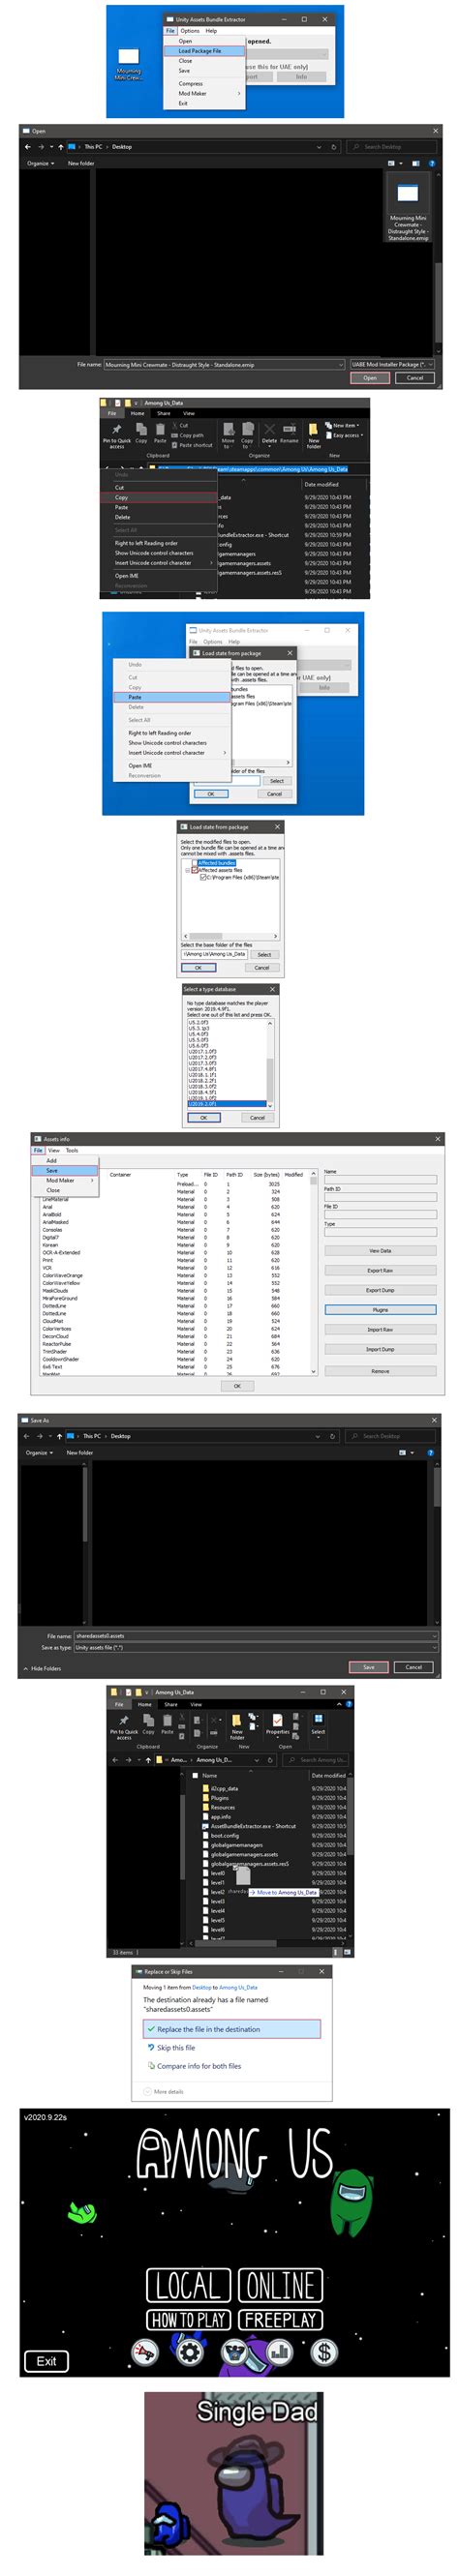Click Assets info asset list scrollbar
This screenshot has width=459, height=2576.
[x=314, y=1272]
